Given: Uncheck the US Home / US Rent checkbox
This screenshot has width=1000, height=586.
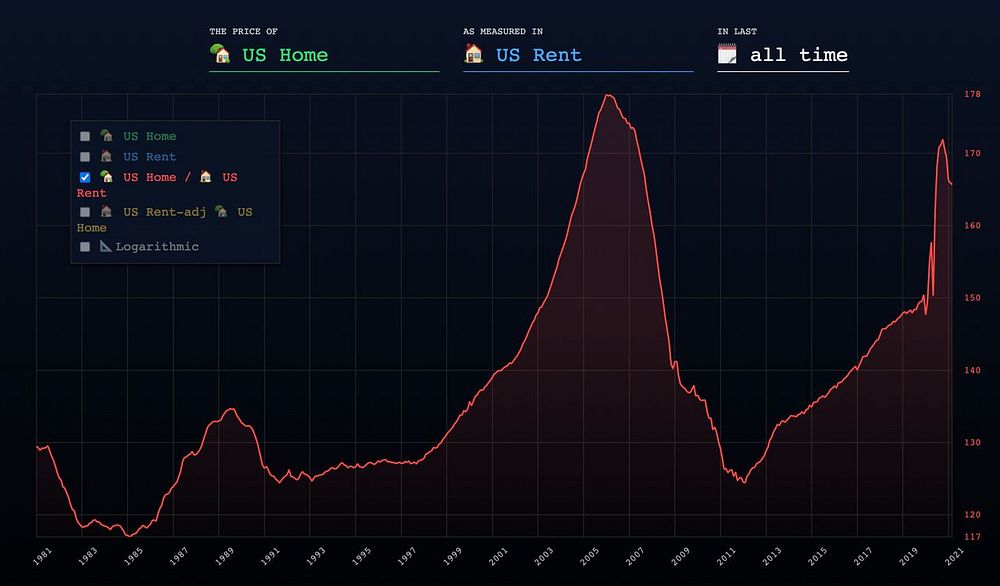Looking at the screenshot, I should (x=85, y=177).
